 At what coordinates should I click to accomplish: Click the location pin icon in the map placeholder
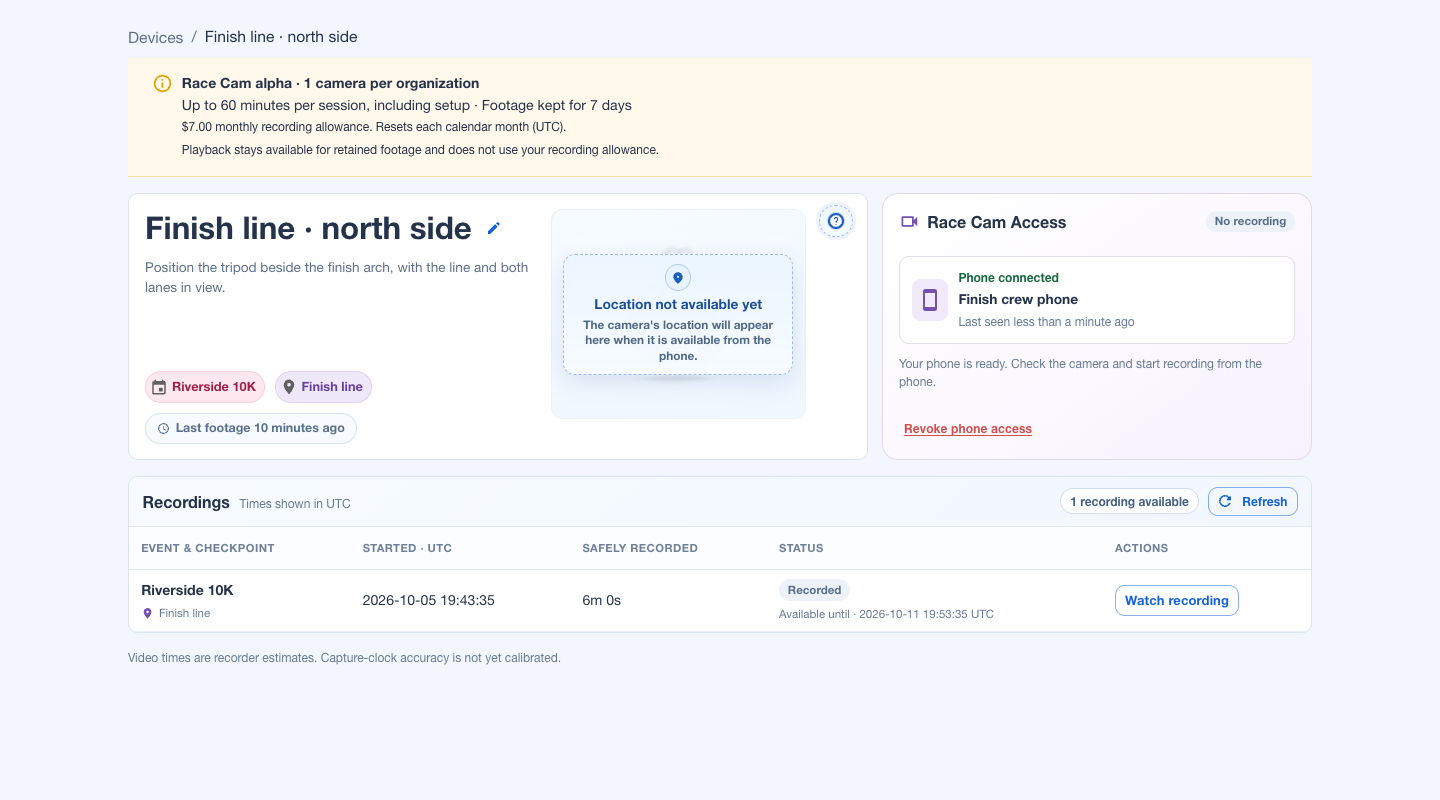678,278
